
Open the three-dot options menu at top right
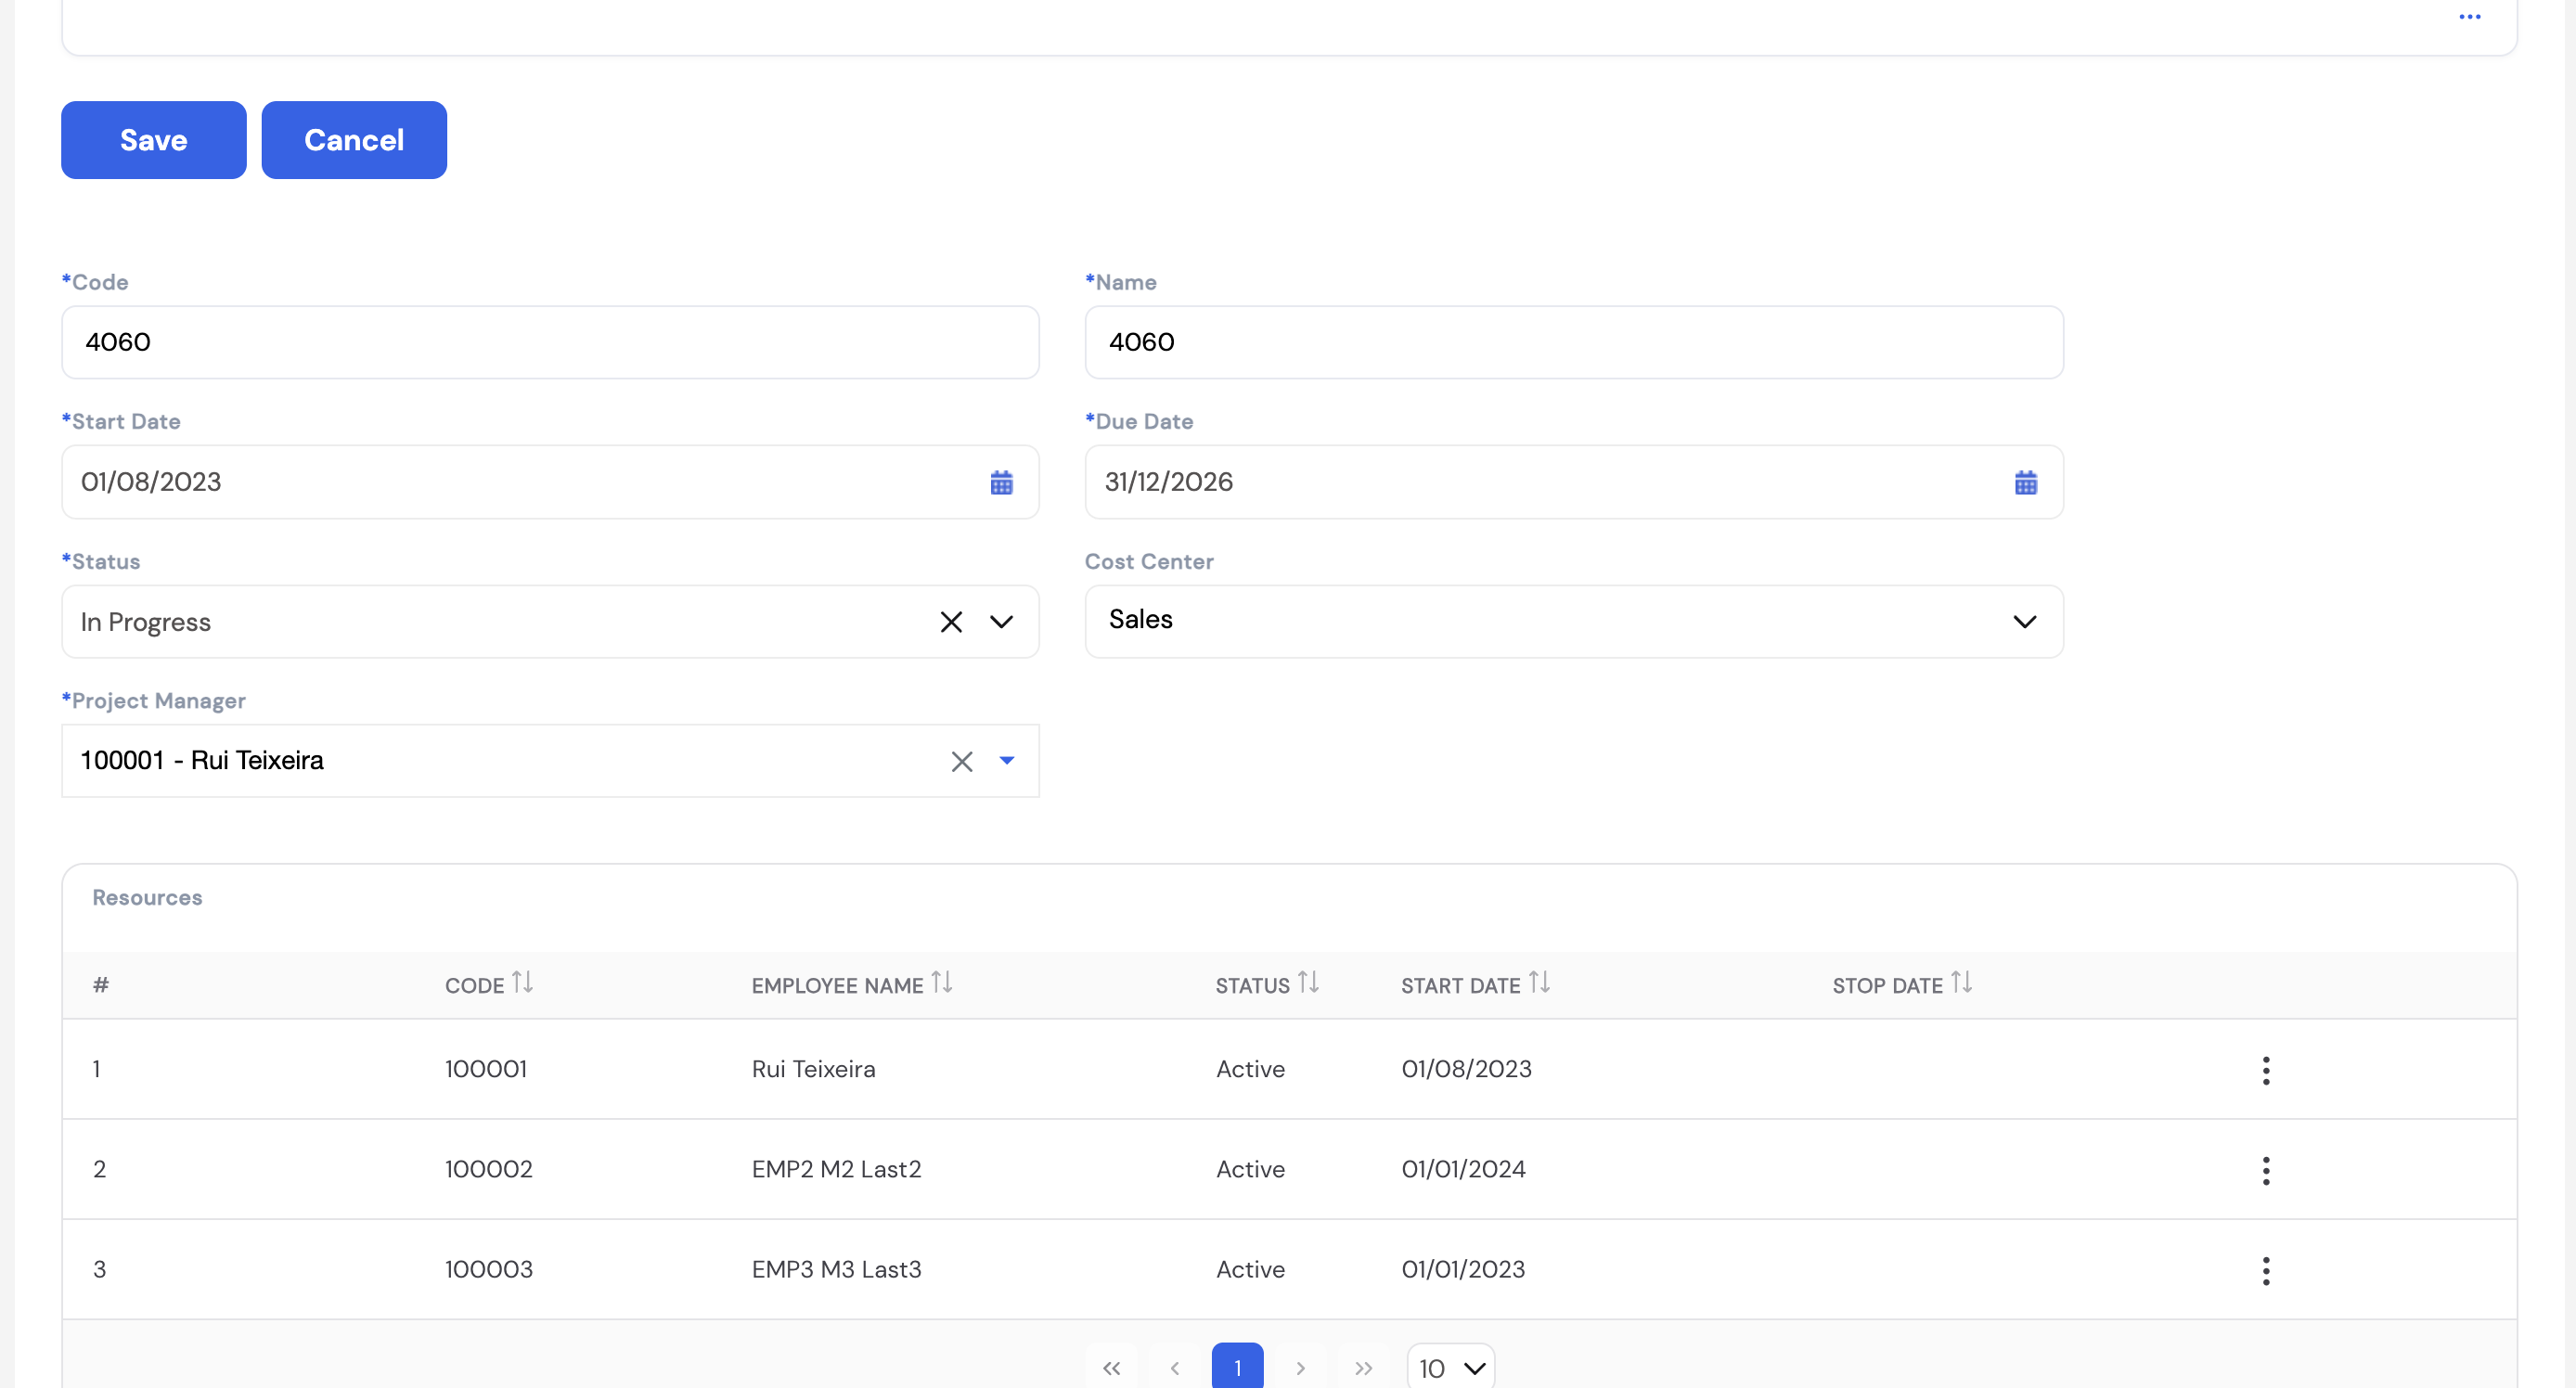click(2469, 17)
